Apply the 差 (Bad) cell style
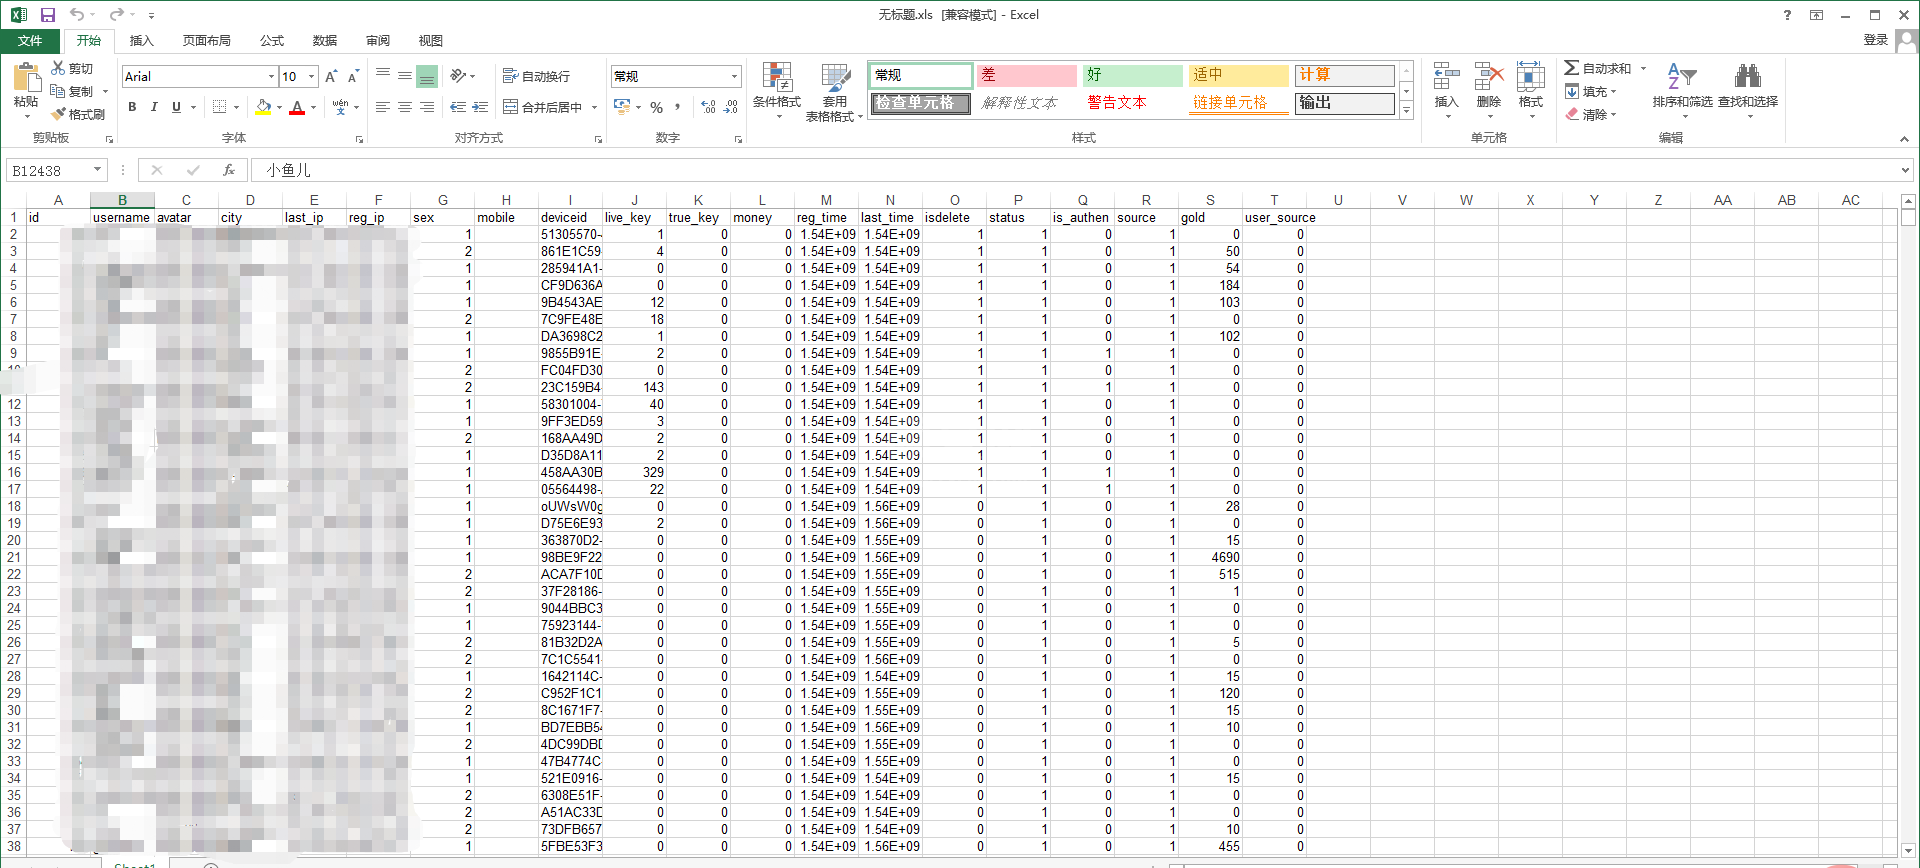This screenshot has width=1920, height=868. [x=1026, y=75]
